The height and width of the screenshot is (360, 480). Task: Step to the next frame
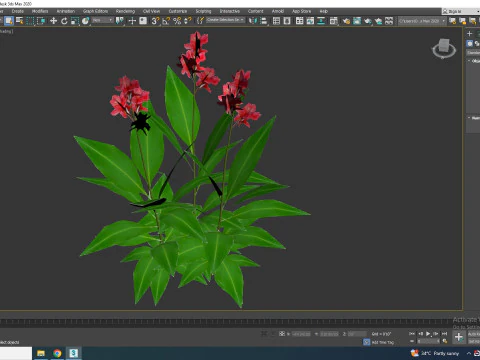click(x=436, y=333)
